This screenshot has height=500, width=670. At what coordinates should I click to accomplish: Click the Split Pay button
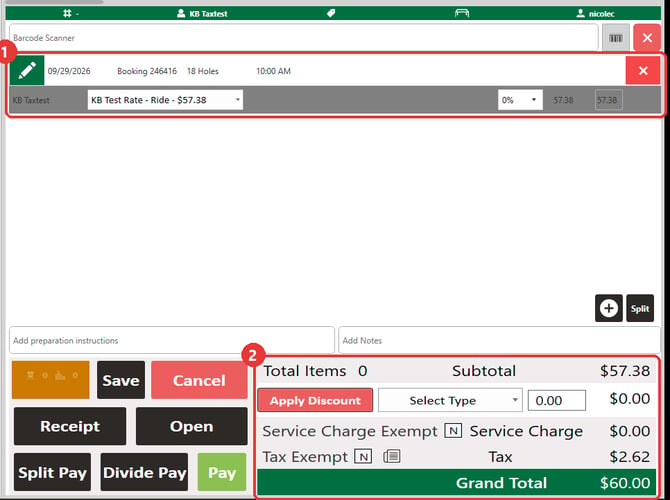tap(52, 472)
